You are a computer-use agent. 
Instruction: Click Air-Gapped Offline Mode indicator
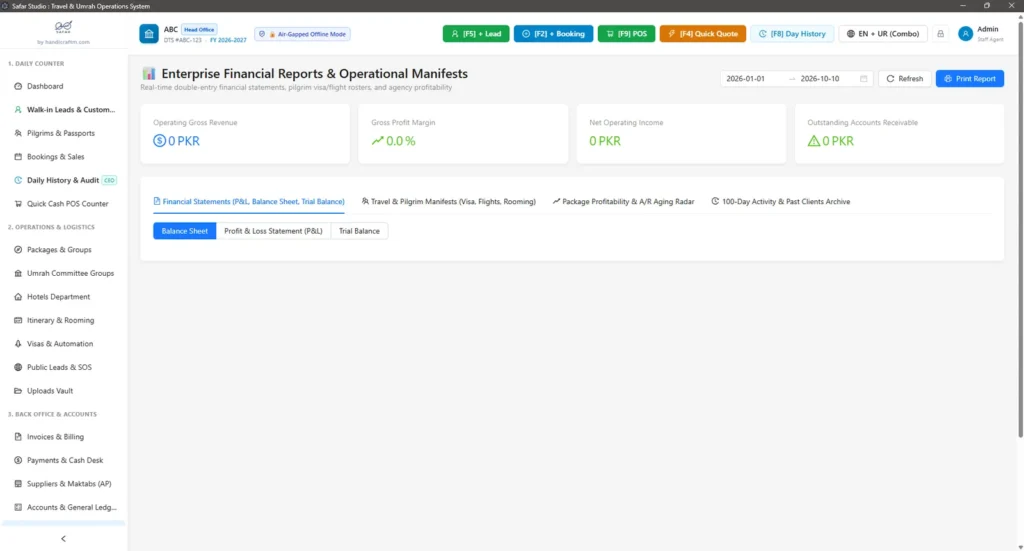[x=302, y=34]
